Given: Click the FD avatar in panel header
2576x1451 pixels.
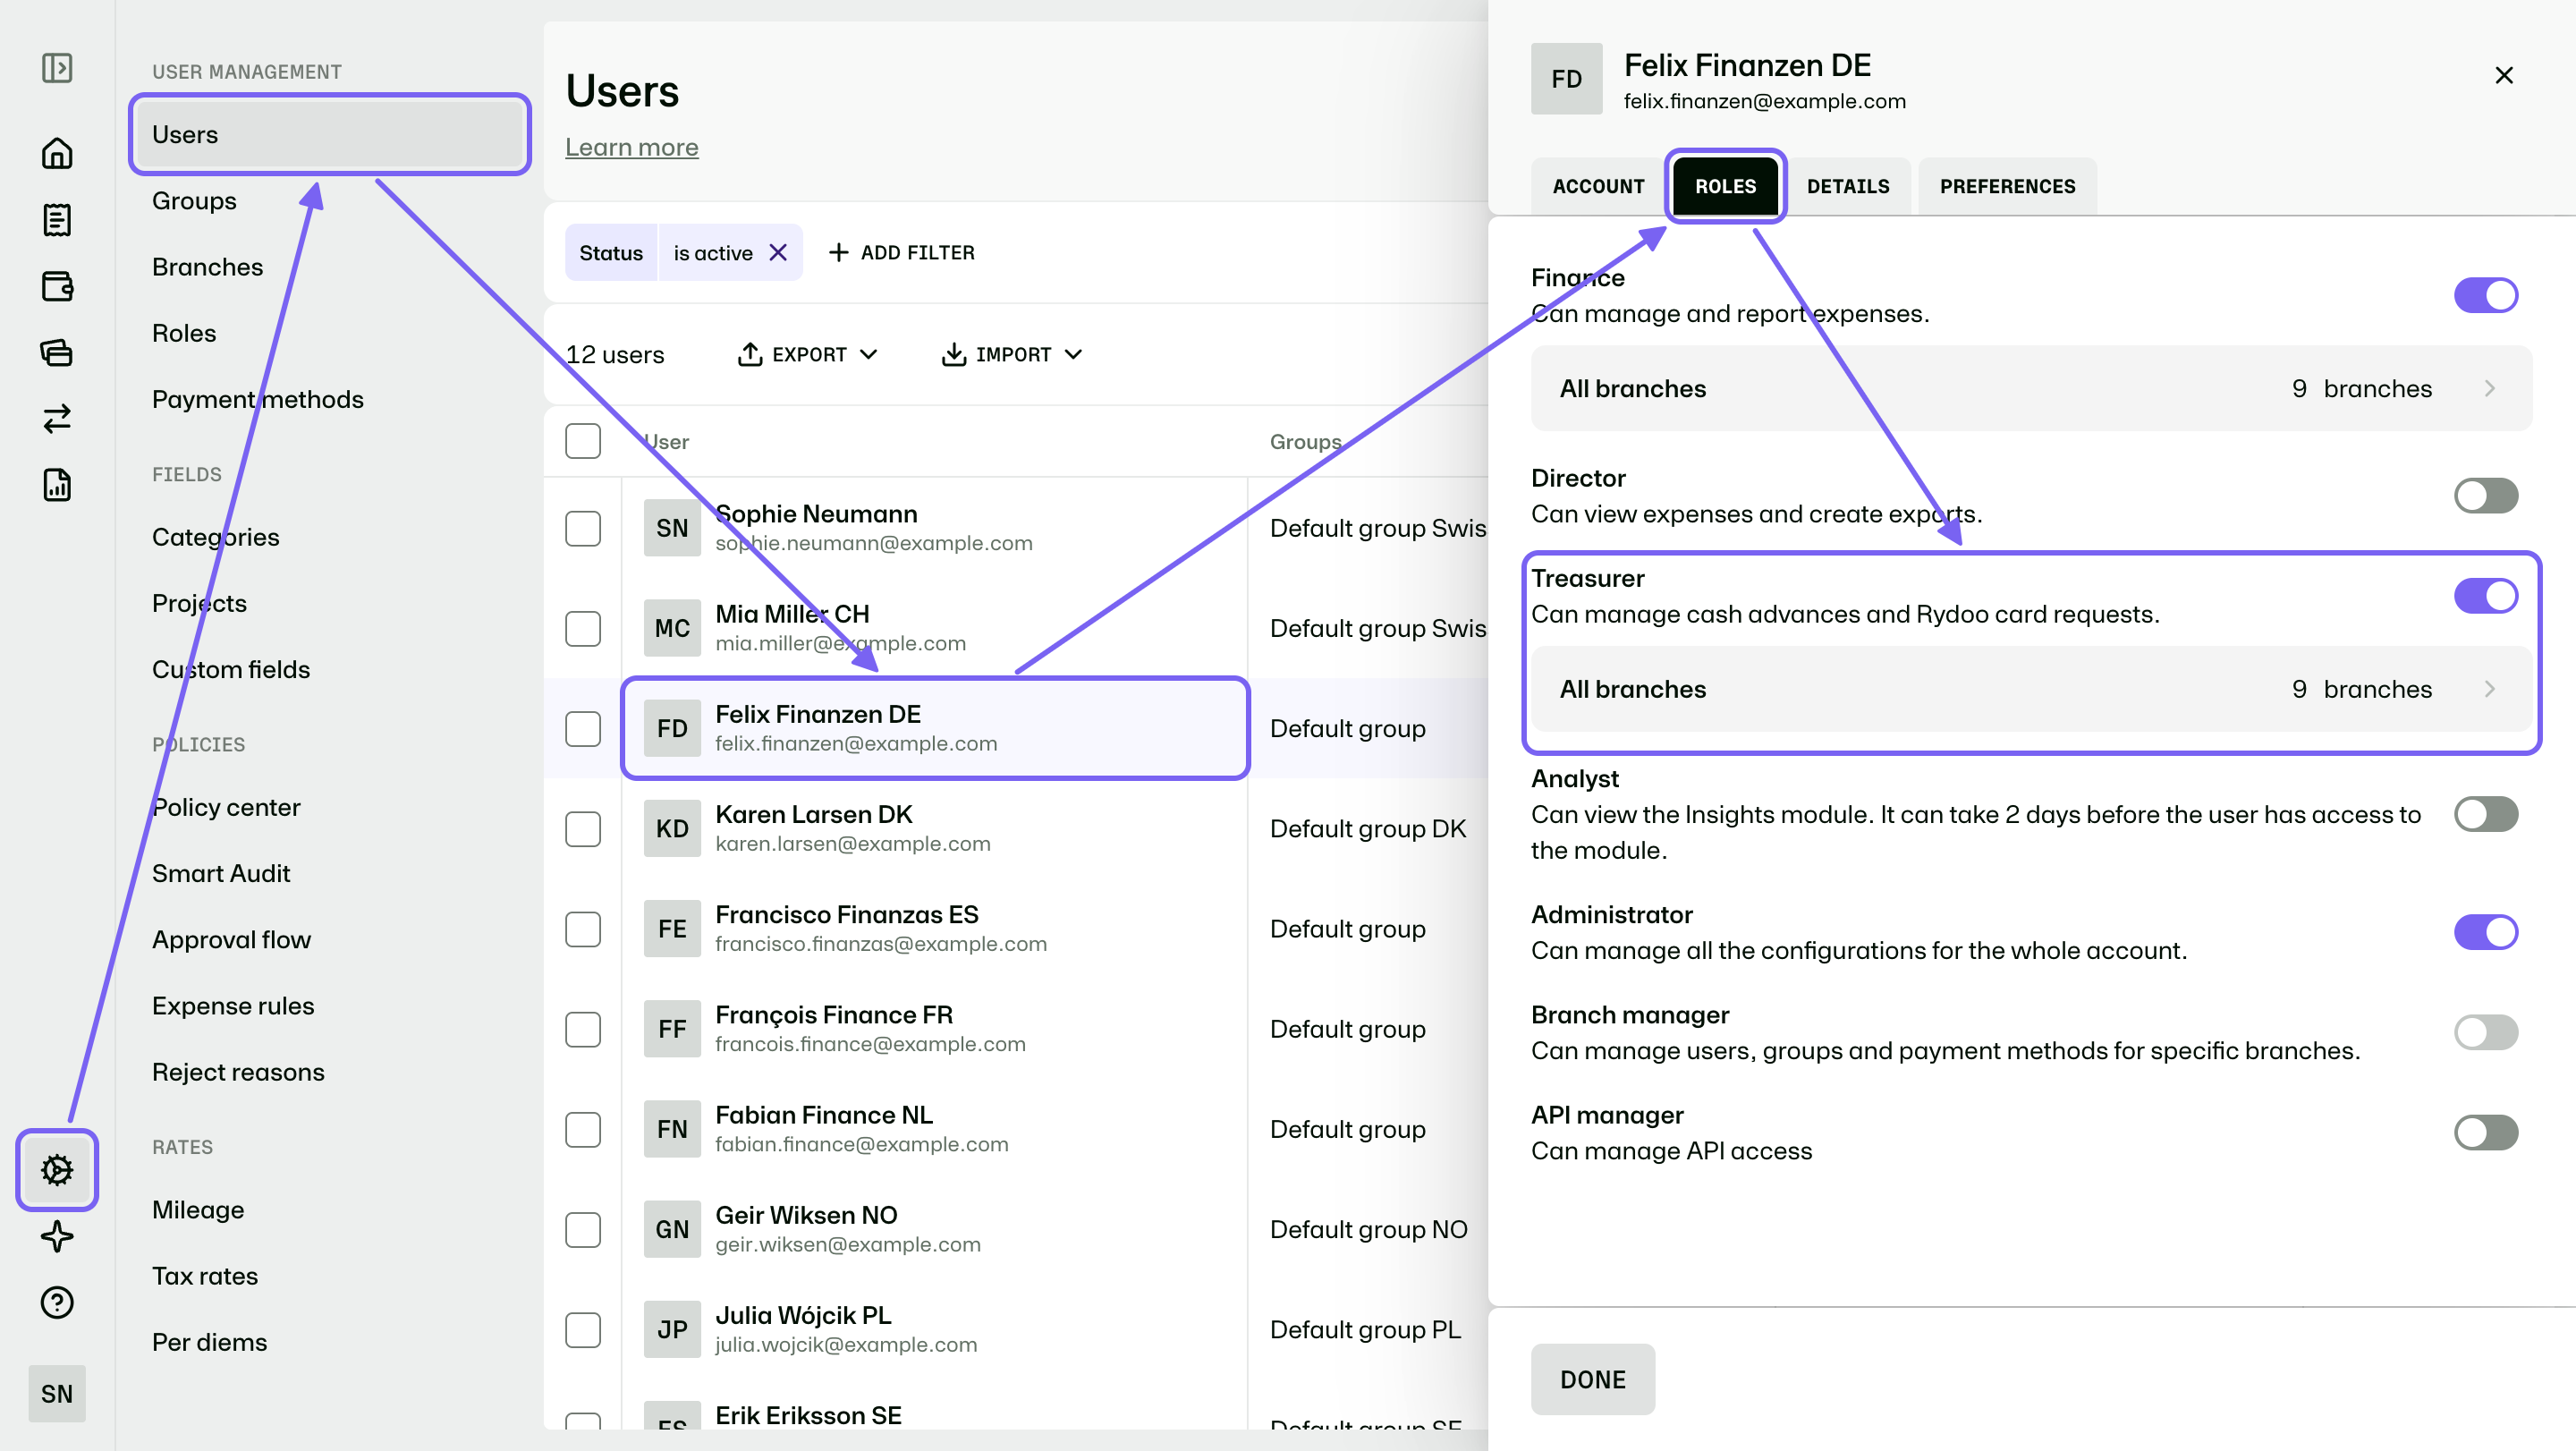Looking at the screenshot, I should coord(1567,79).
